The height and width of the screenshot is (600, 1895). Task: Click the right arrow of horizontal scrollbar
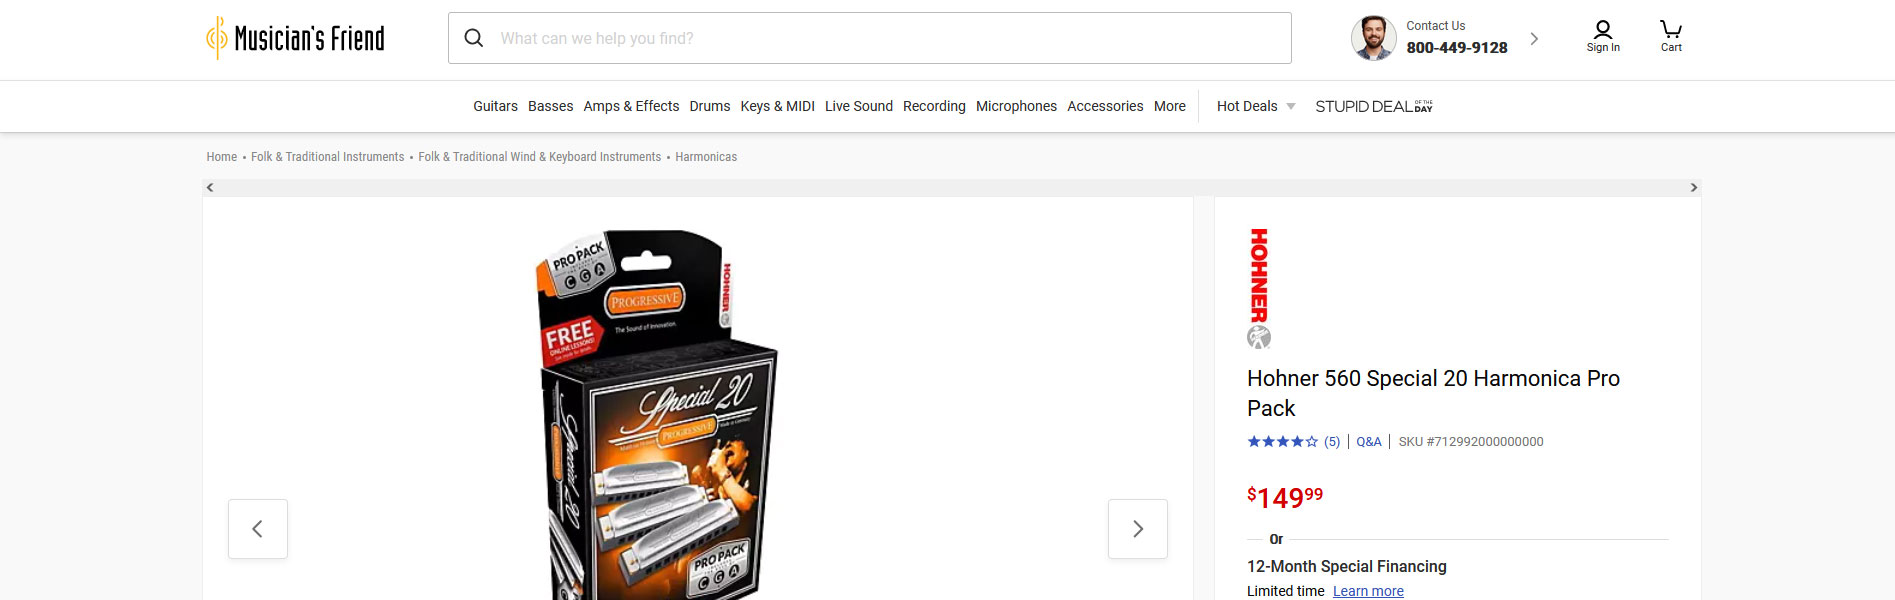pos(1694,187)
